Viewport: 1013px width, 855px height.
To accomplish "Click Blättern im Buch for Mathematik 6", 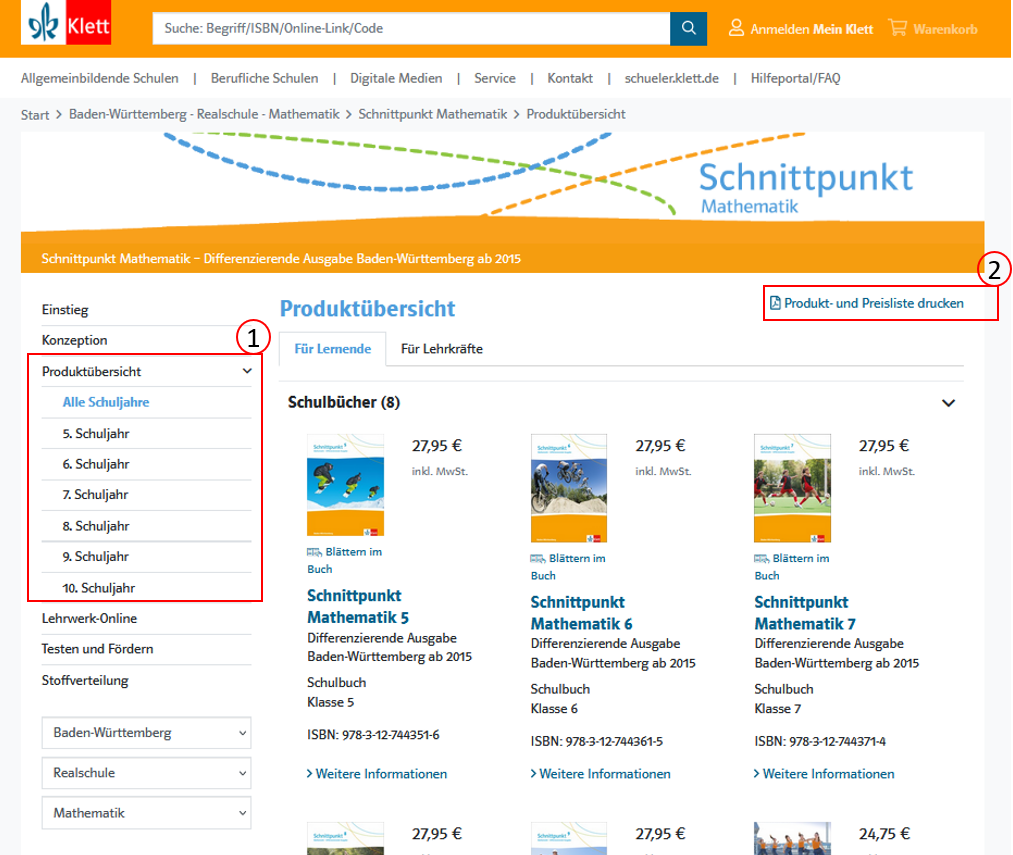I will pyautogui.click(x=568, y=567).
